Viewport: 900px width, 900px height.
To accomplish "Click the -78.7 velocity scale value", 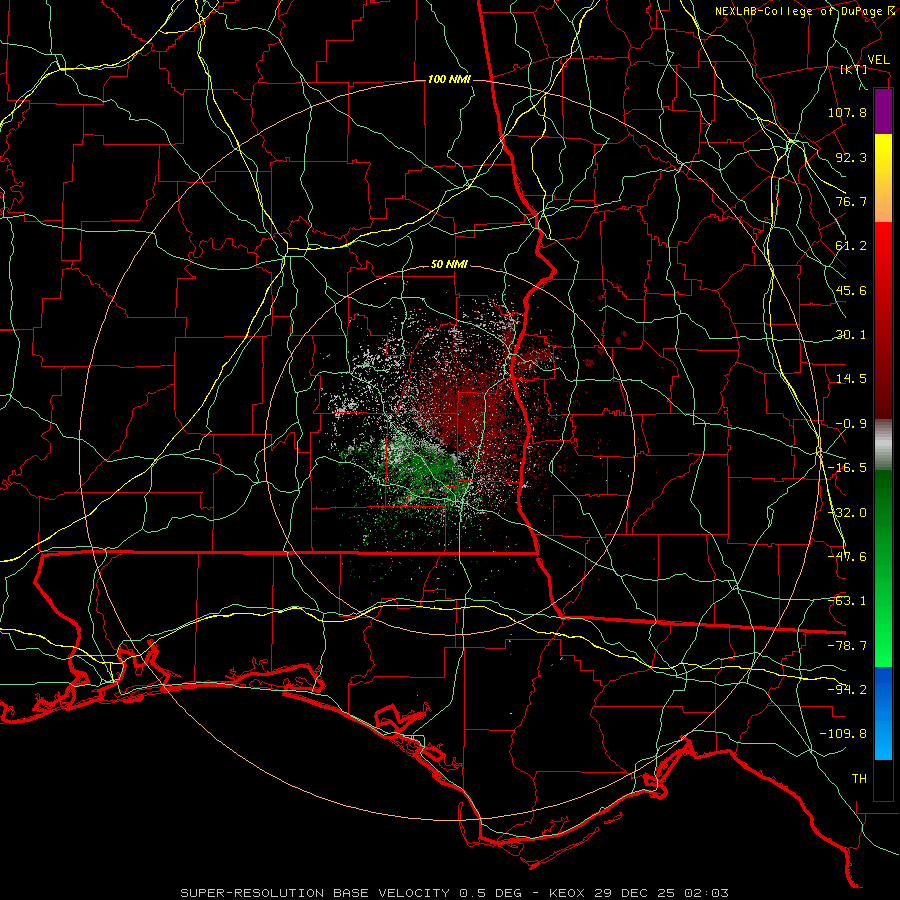I will [x=847, y=646].
